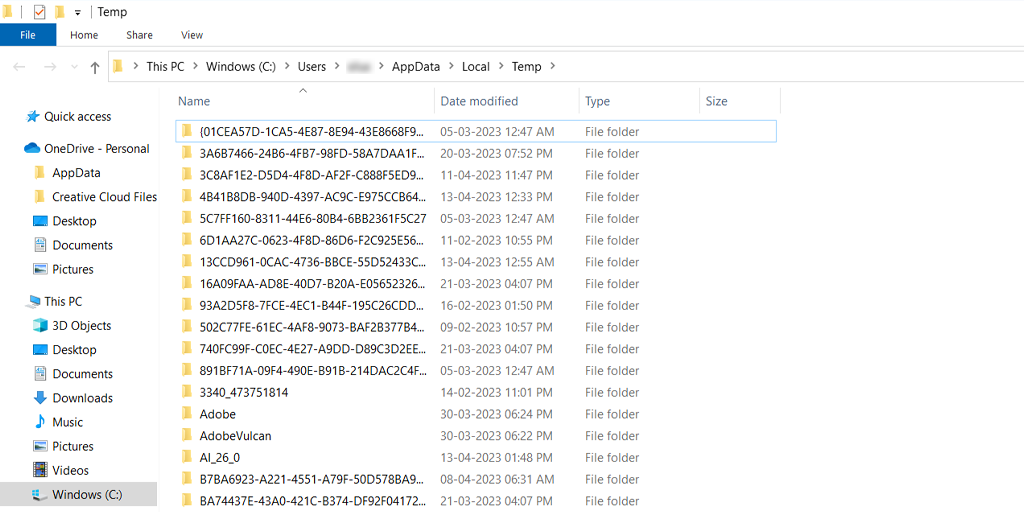Open the File ribbon tab
Screen dimensions: 1024x512
click(28, 35)
